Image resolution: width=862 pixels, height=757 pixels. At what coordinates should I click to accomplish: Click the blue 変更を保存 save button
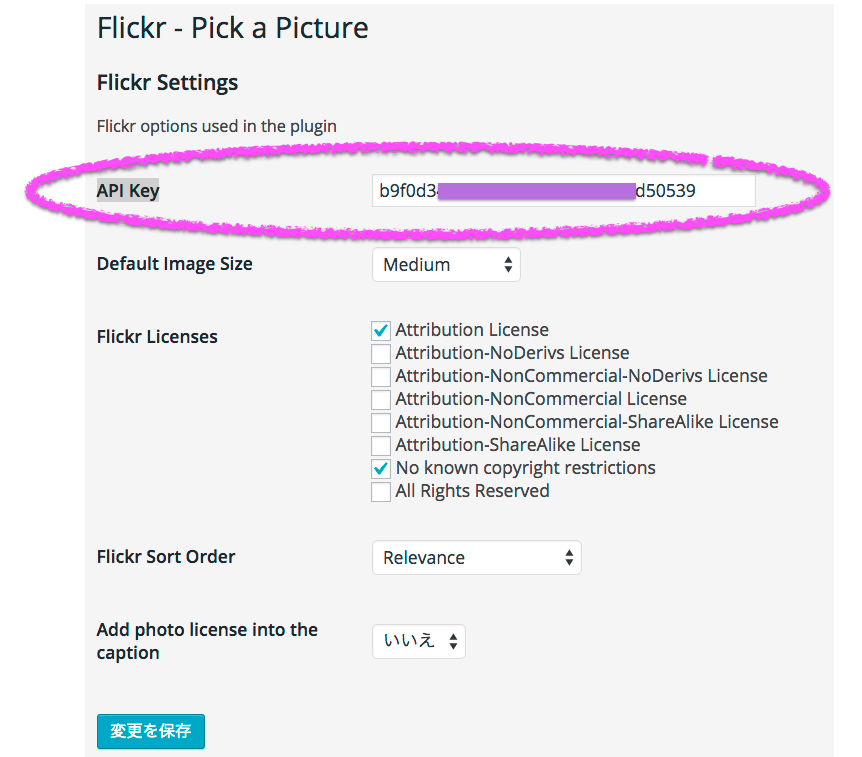click(x=151, y=731)
